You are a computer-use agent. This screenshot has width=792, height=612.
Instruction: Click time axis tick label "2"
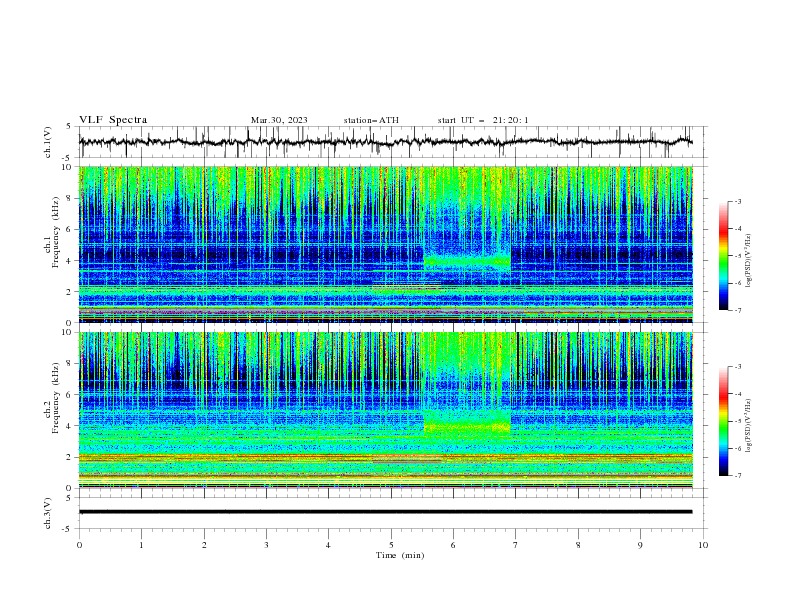(204, 545)
